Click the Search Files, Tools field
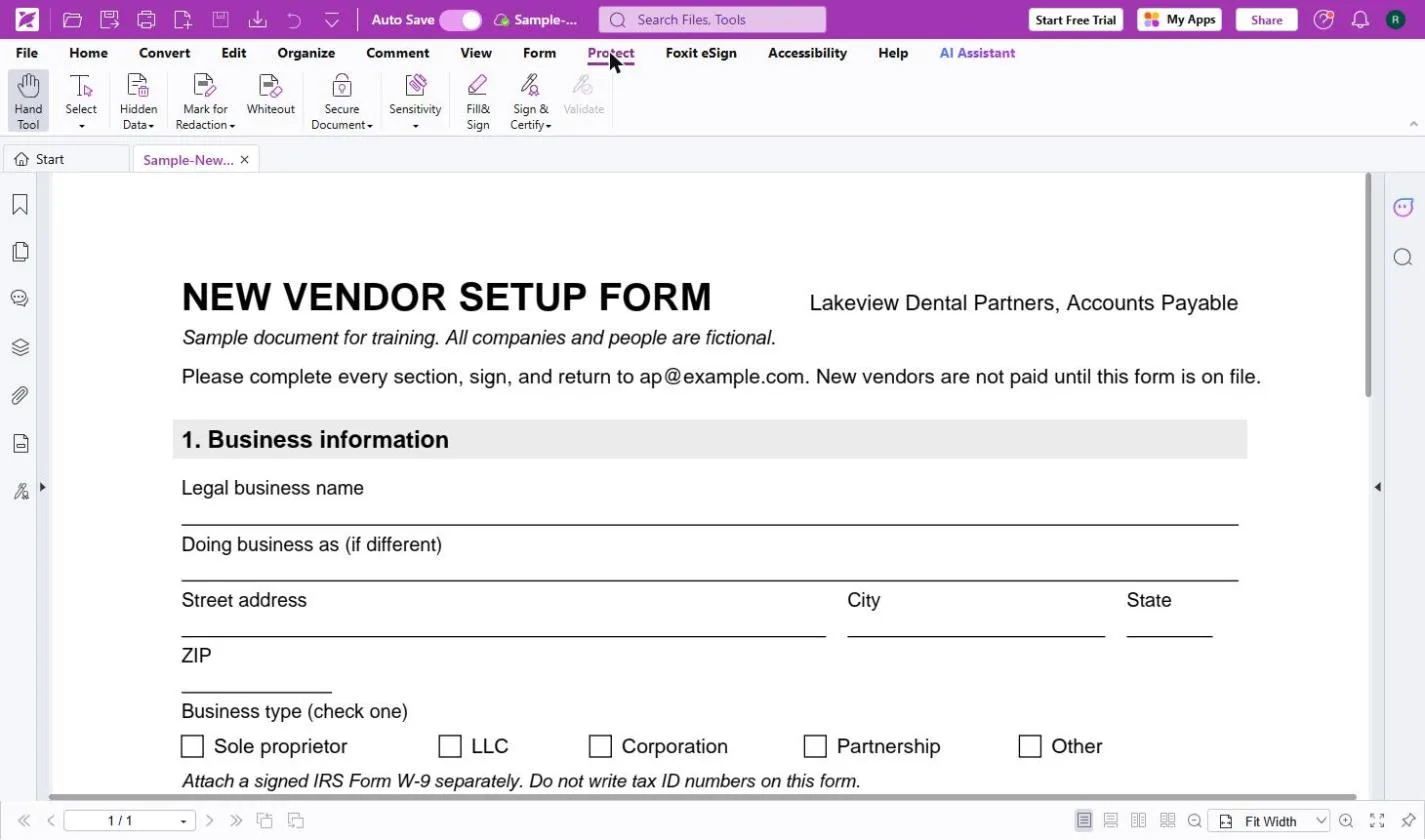The height and width of the screenshot is (840, 1425). click(x=712, y=20)
